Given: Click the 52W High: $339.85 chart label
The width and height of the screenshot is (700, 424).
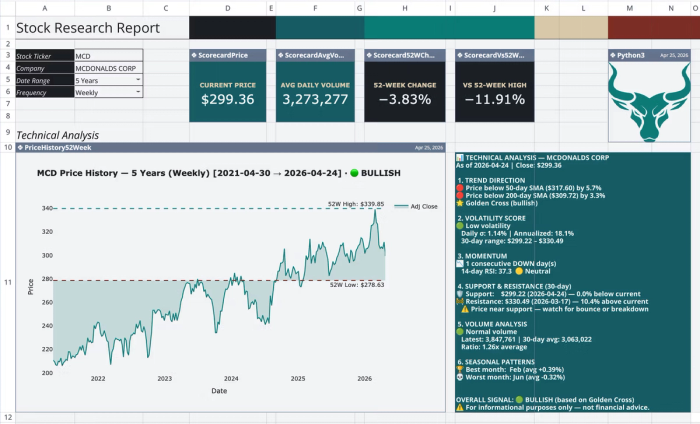Looking at the screenshot, I should 356,204.
